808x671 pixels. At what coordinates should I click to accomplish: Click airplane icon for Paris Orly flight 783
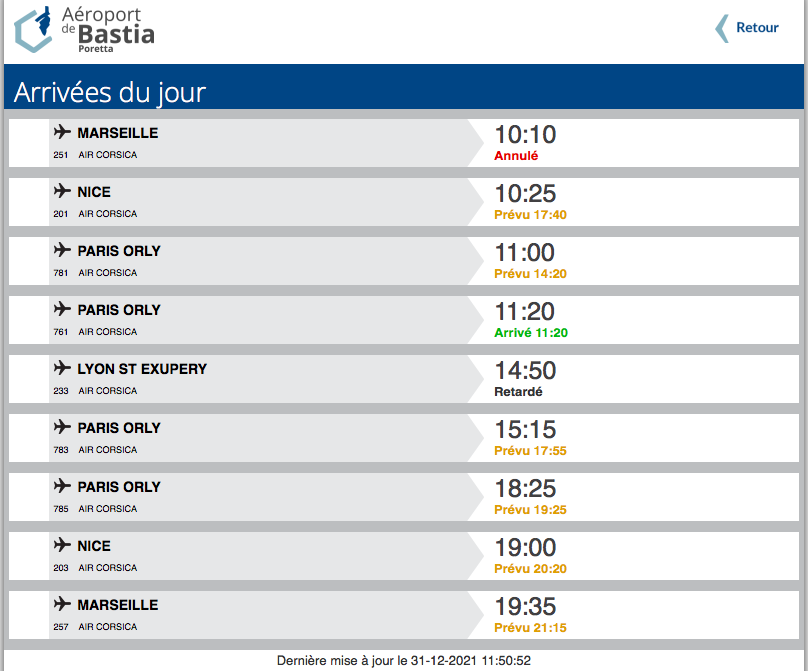62,427
